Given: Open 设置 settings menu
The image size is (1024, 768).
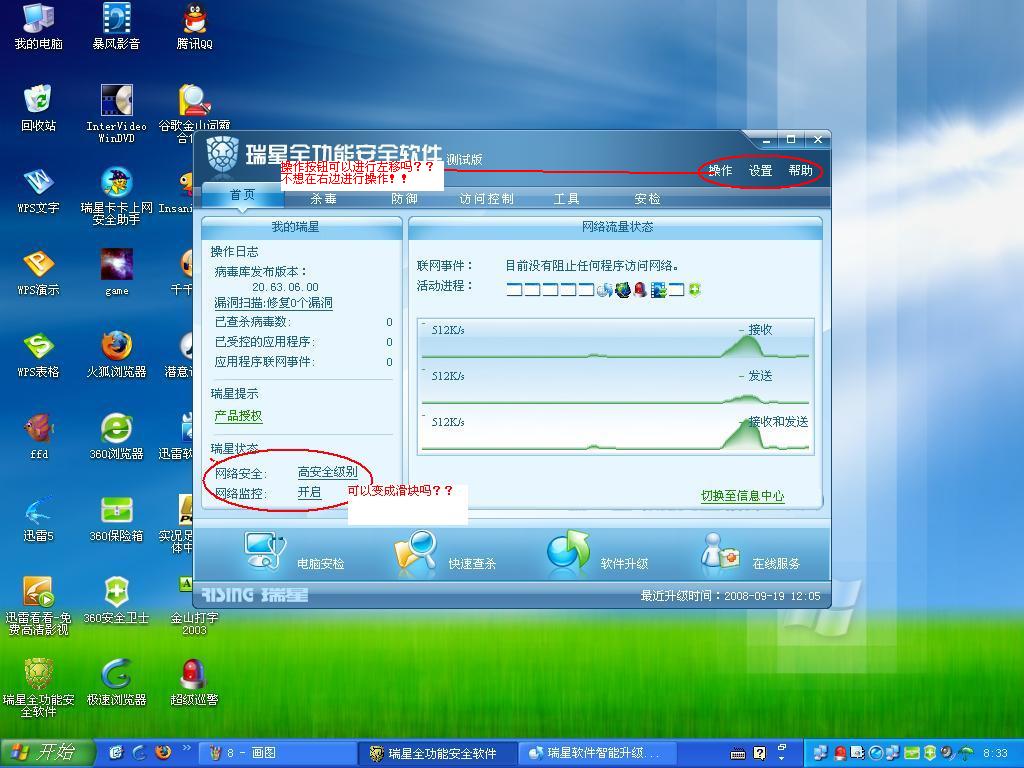Looking at the screenshot, I should click(760, 170).
